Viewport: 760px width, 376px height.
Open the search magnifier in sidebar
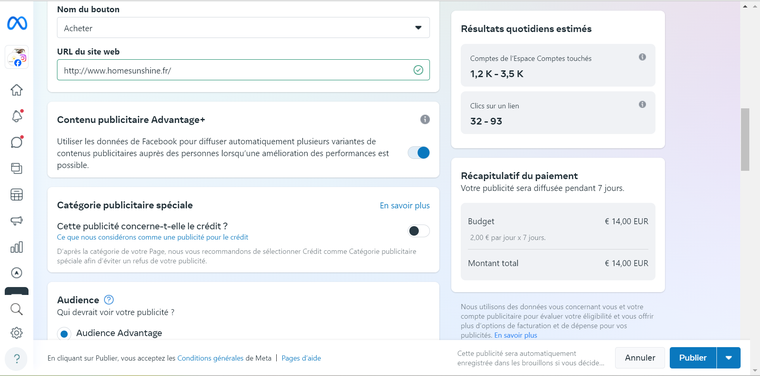[x=16, y=309]
